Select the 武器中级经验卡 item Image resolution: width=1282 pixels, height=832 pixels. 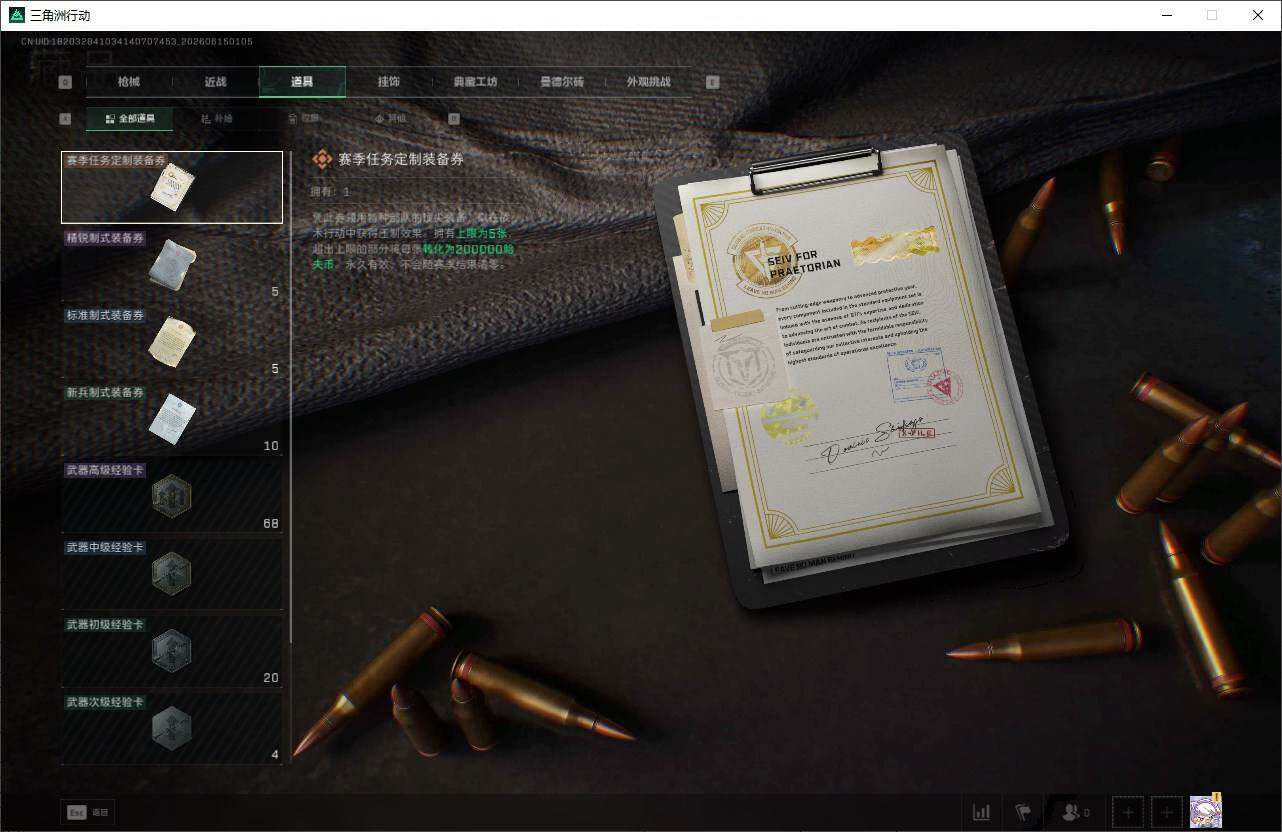point(172,574)
